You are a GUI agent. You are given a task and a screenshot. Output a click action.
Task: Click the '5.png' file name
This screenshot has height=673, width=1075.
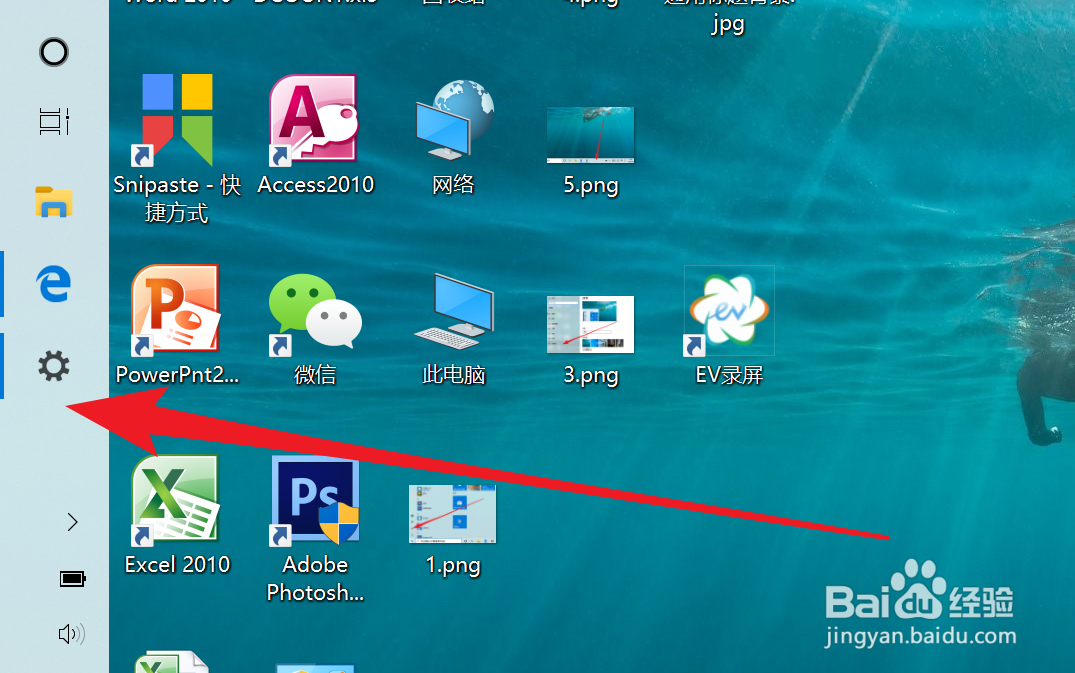(590, 186)
